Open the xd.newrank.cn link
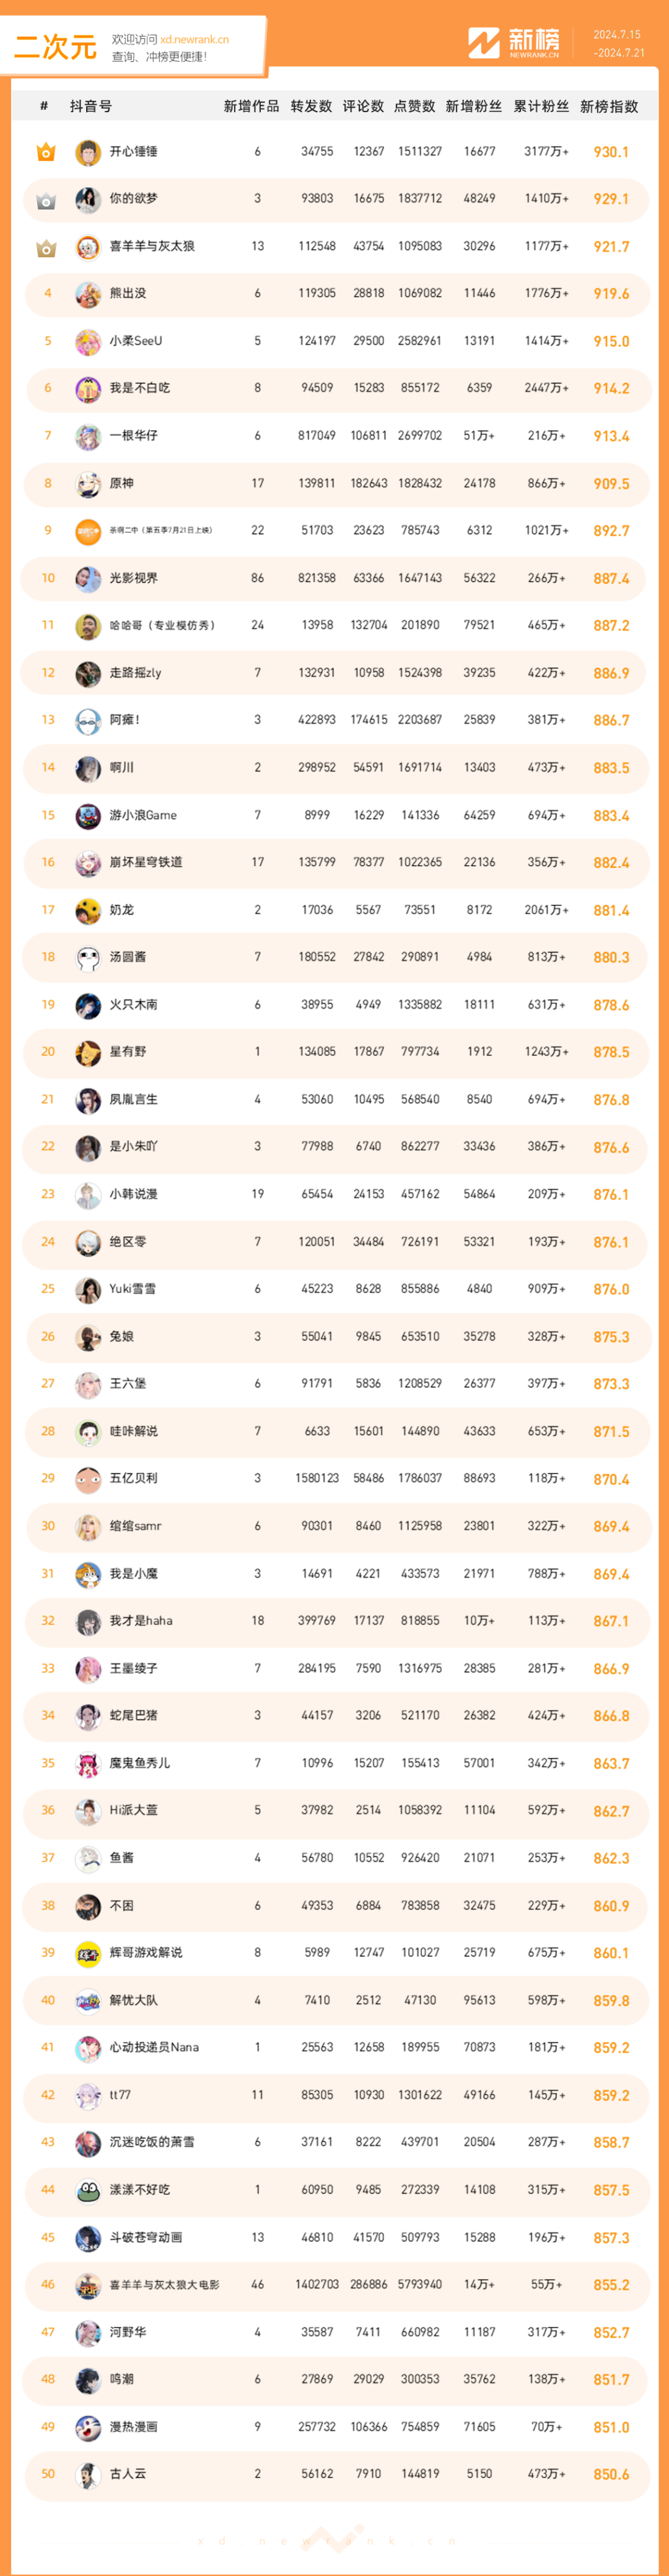The height and width of the screenshot is (2576, 669). [194, 40]
